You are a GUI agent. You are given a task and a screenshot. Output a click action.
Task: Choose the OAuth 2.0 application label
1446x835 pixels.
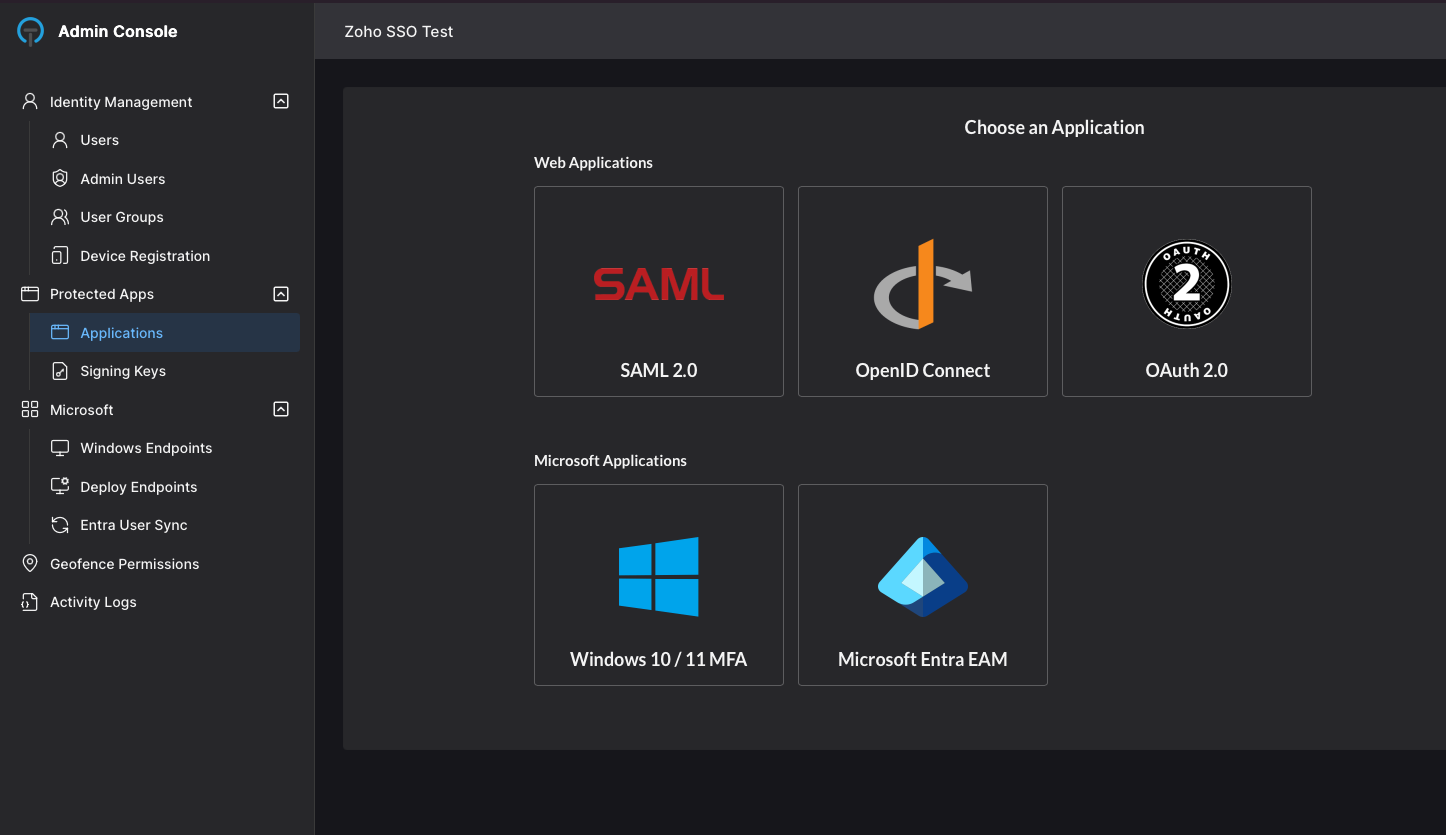(1187, 370)
